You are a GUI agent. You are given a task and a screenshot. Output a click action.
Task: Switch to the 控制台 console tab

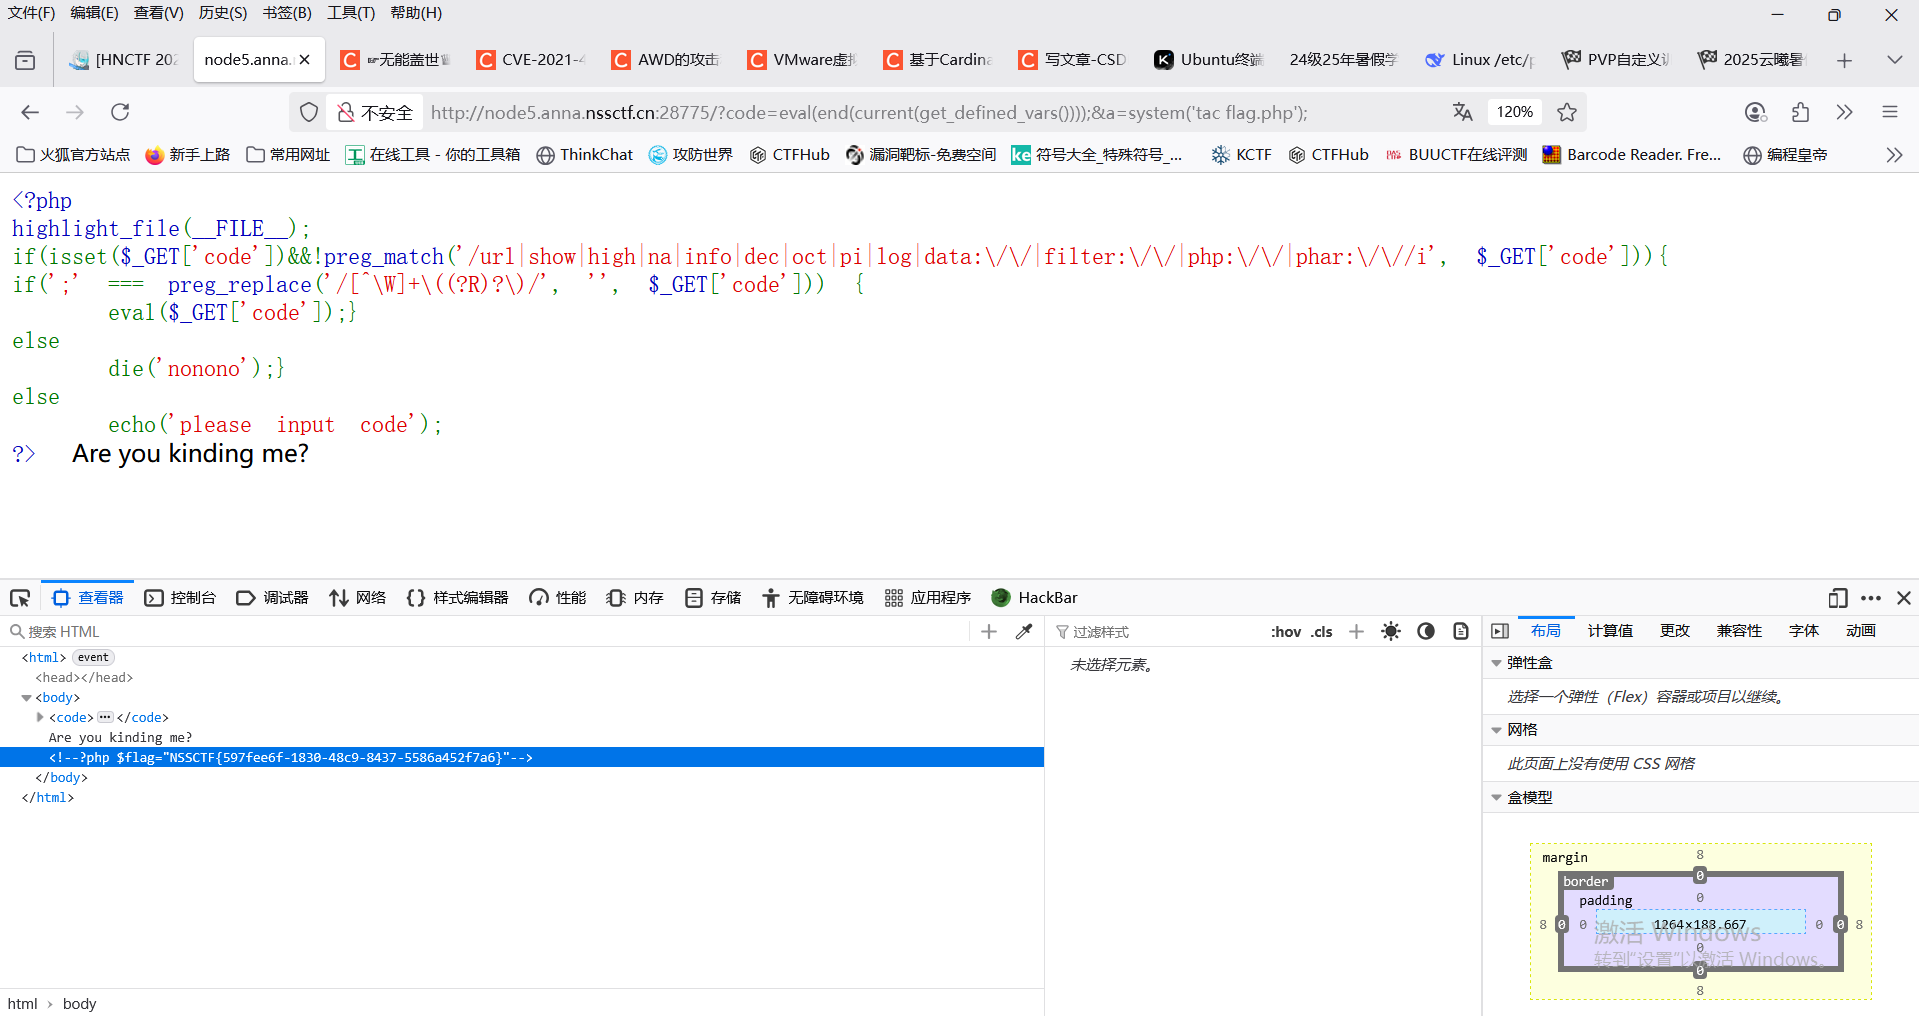click(181, 598)
